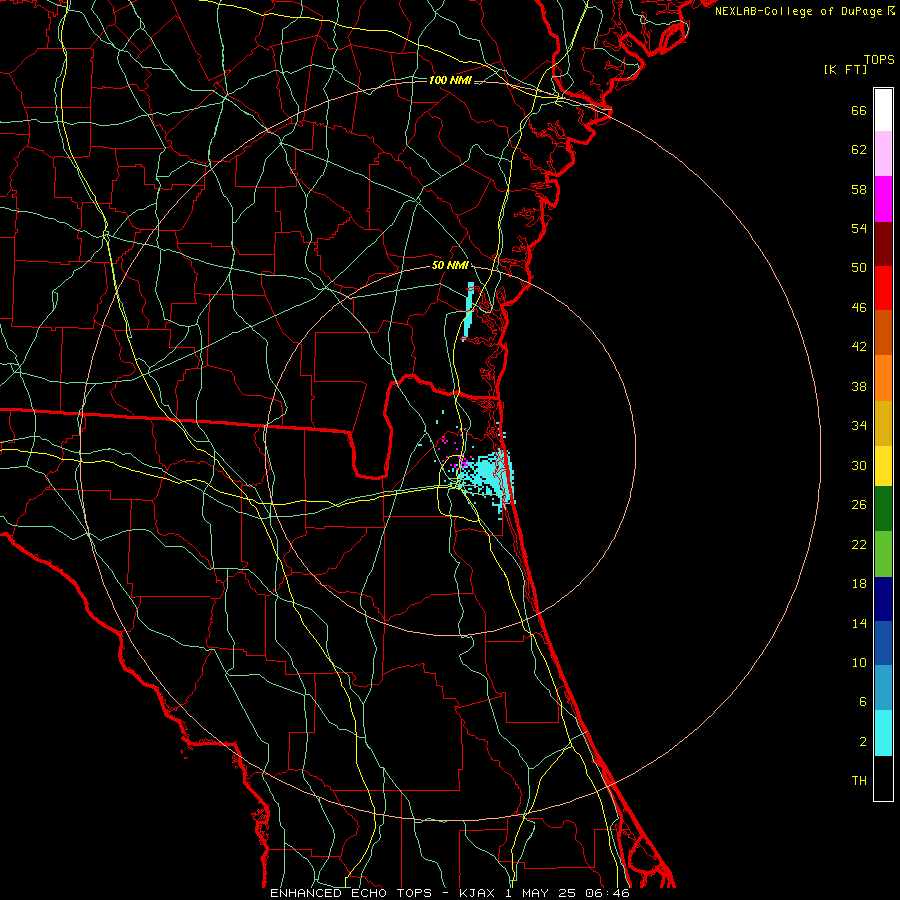Click the gold mustard legend swatch
Viewport: 900px width, 900px height.
pos(883,424)
